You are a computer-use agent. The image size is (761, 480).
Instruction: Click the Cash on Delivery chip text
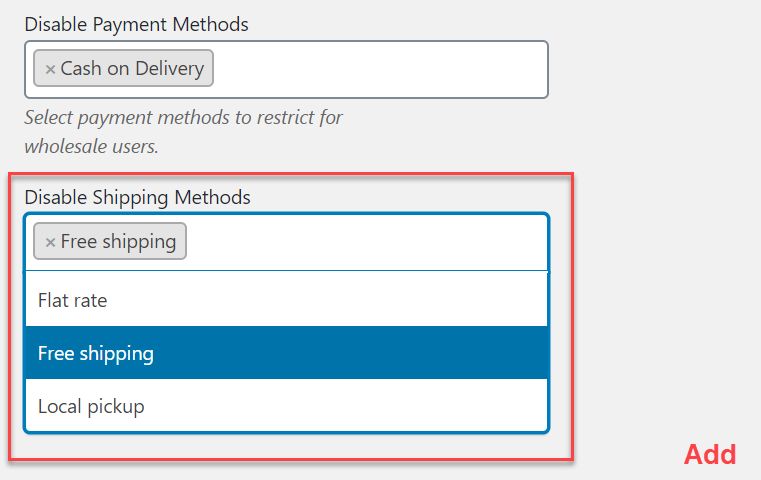132,69
